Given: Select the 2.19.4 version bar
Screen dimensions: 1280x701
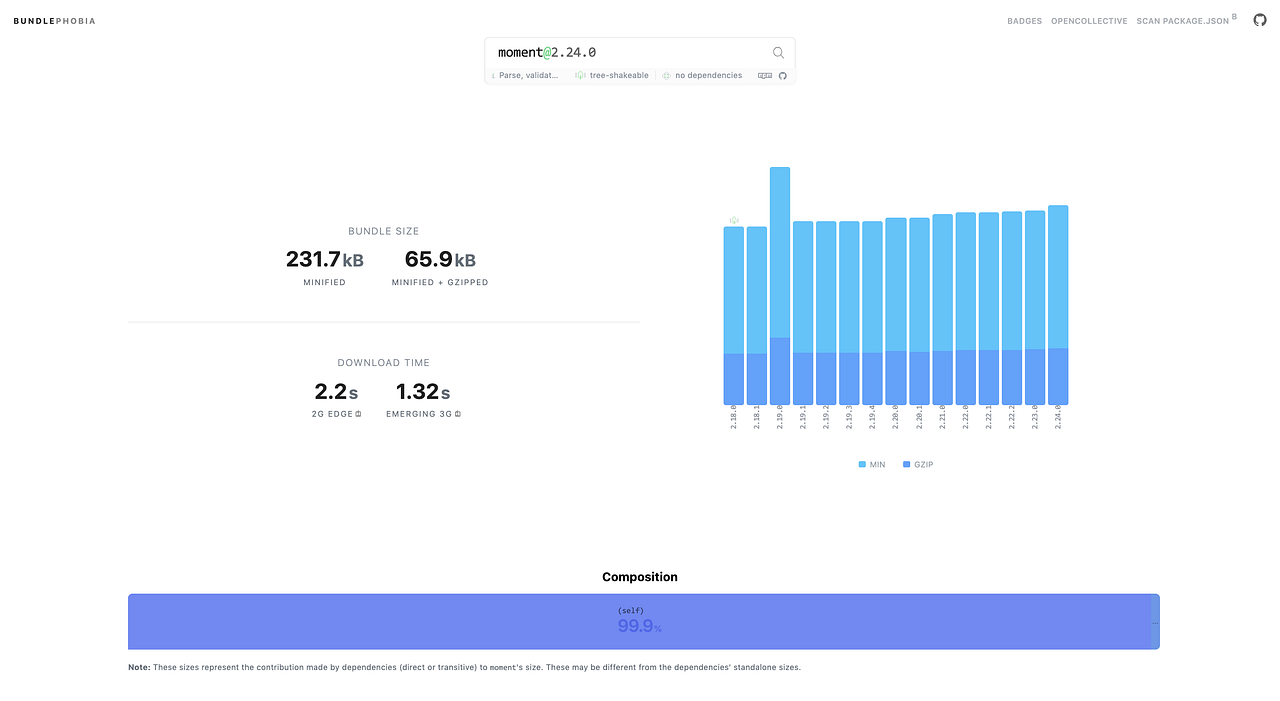Looking at the screenshot, I should [872, 313].
